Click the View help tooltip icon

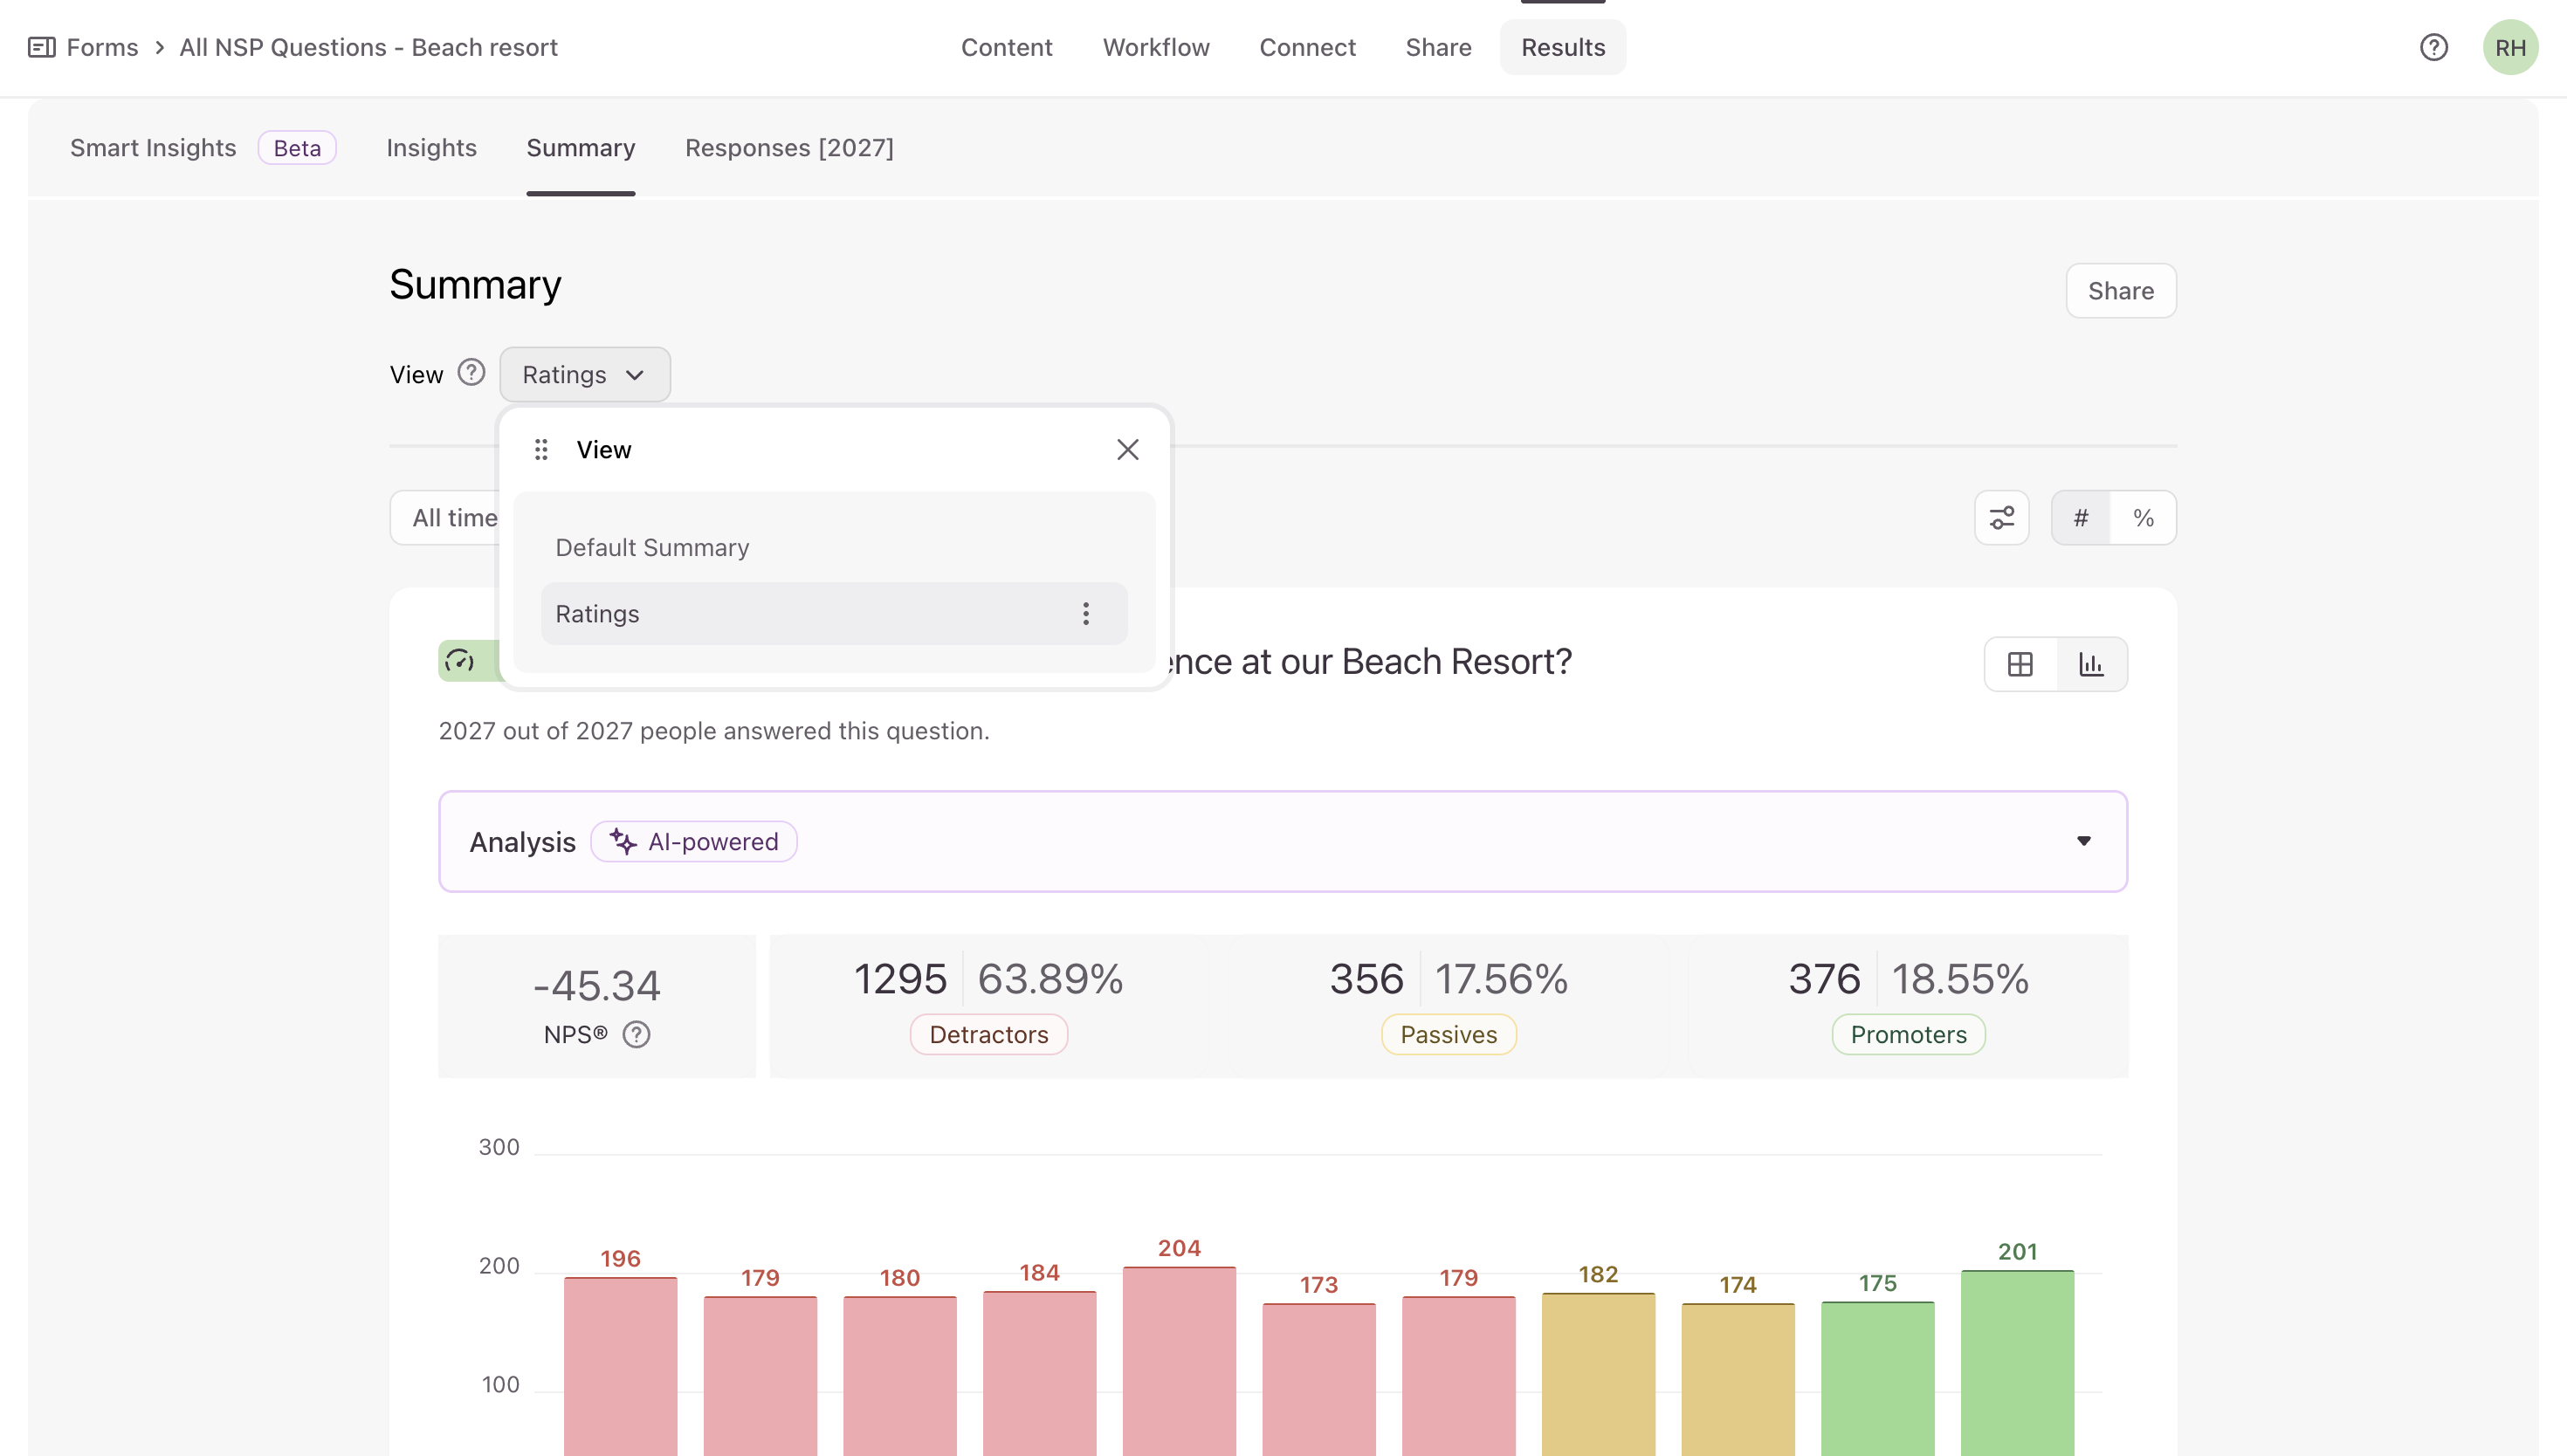471,373
